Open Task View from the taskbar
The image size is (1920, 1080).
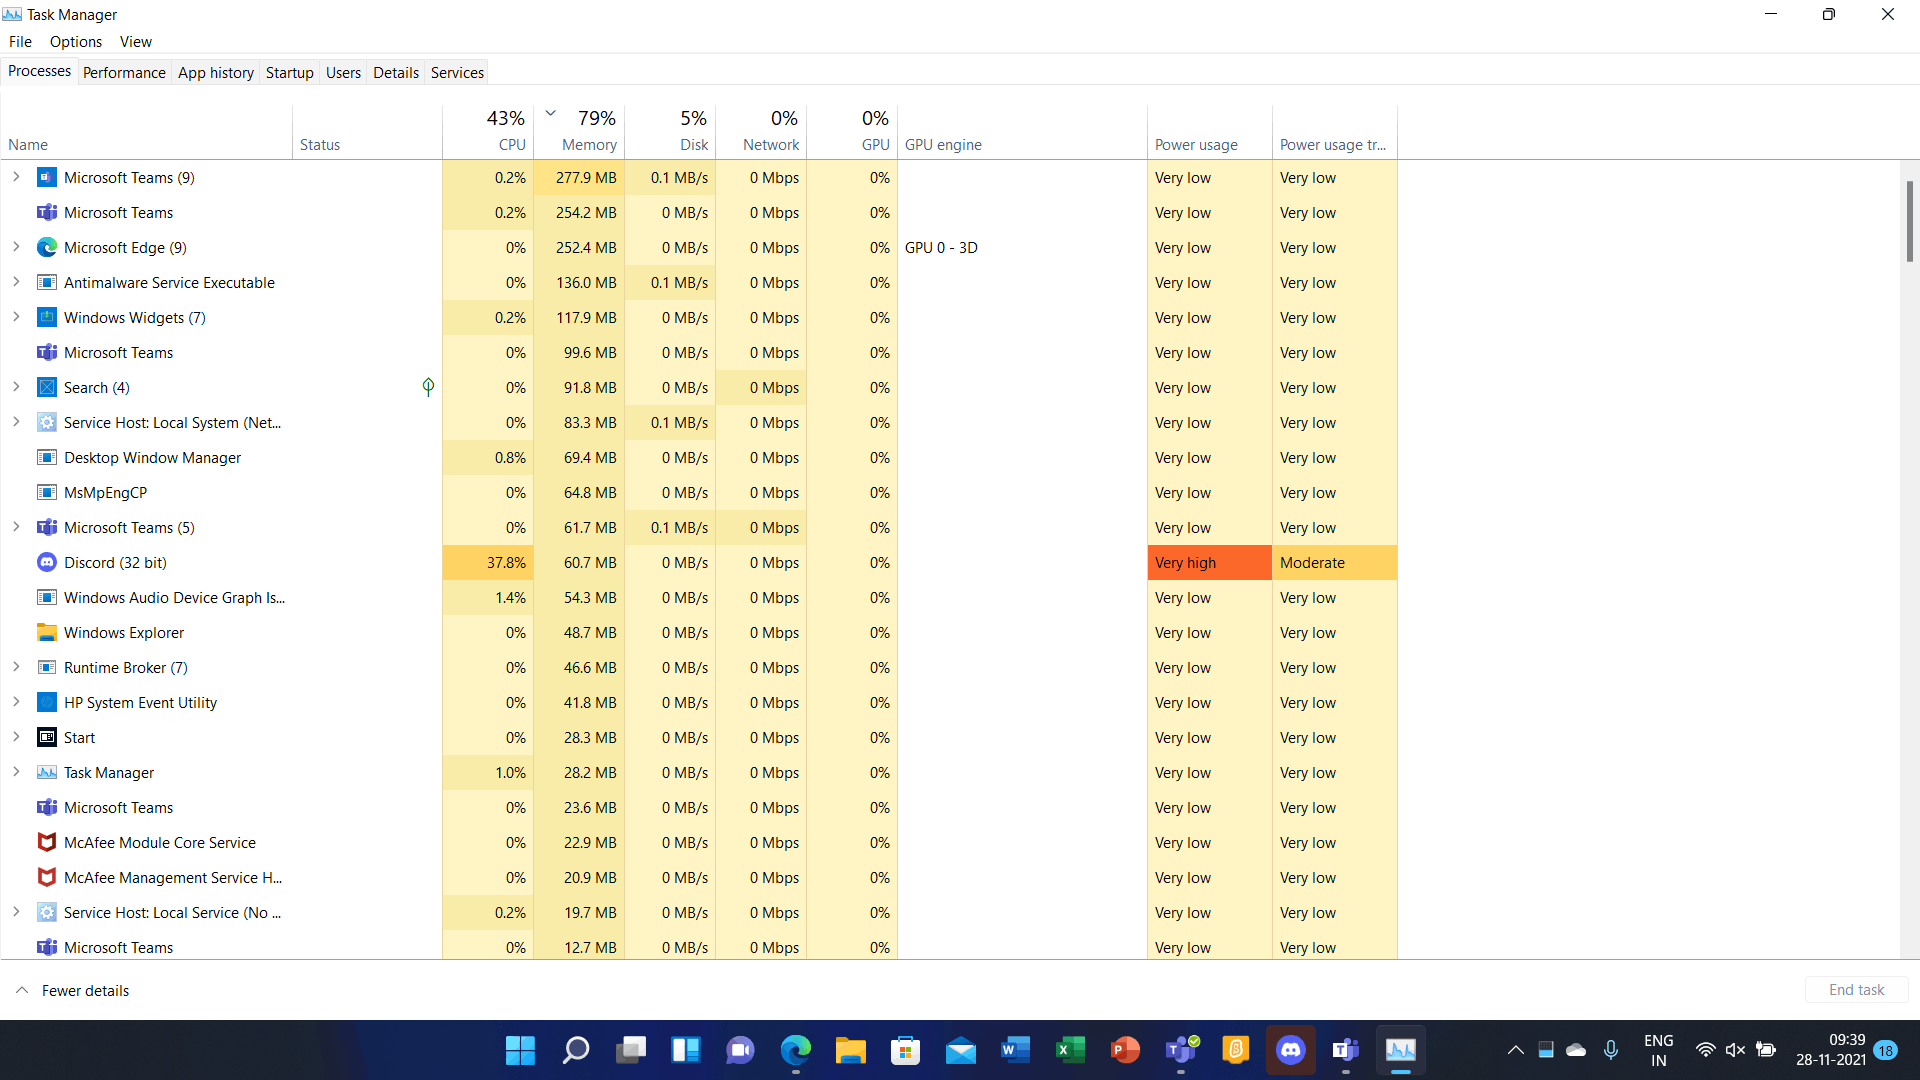tap(631, 1050)
